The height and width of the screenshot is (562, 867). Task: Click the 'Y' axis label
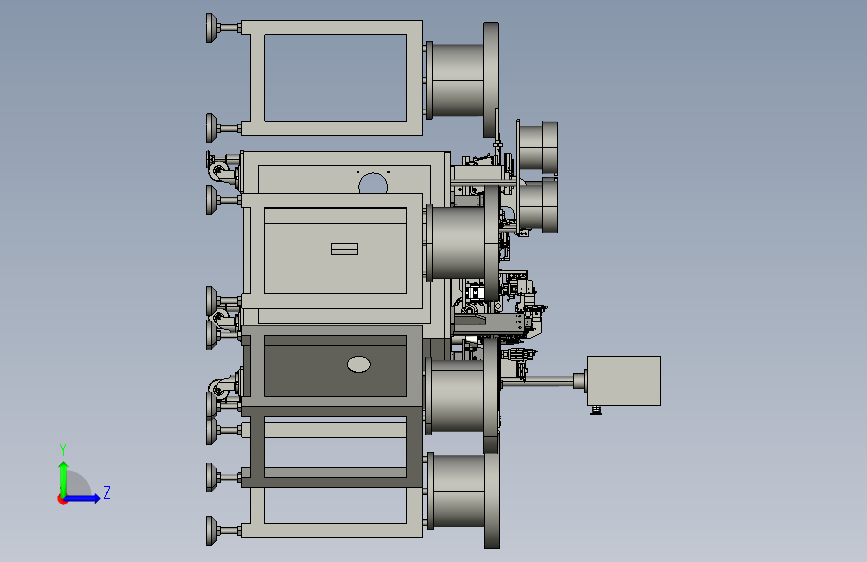point(63,450)
